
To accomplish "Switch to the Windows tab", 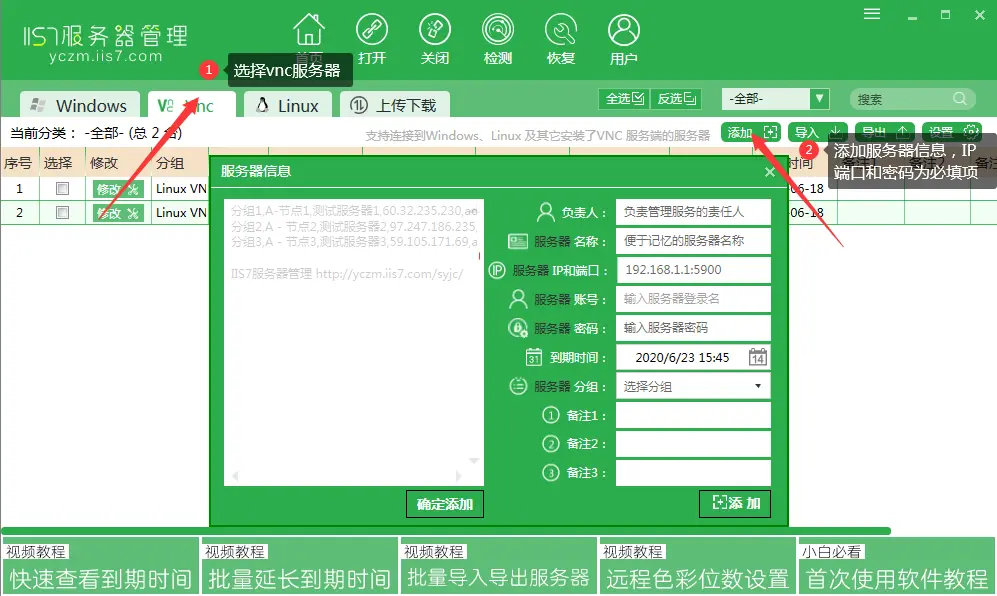I will [x=80, y=105].
